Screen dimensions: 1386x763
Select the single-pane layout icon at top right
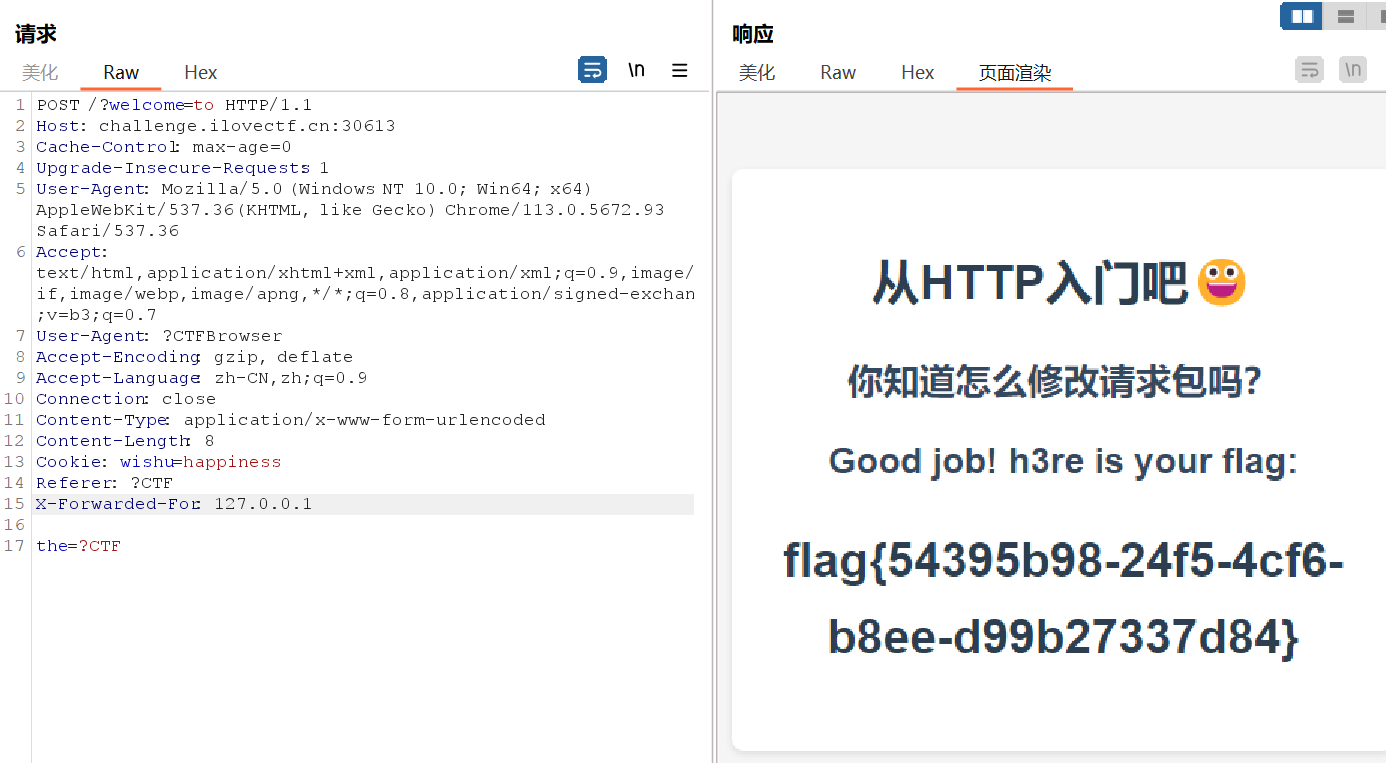point(1382,16)
